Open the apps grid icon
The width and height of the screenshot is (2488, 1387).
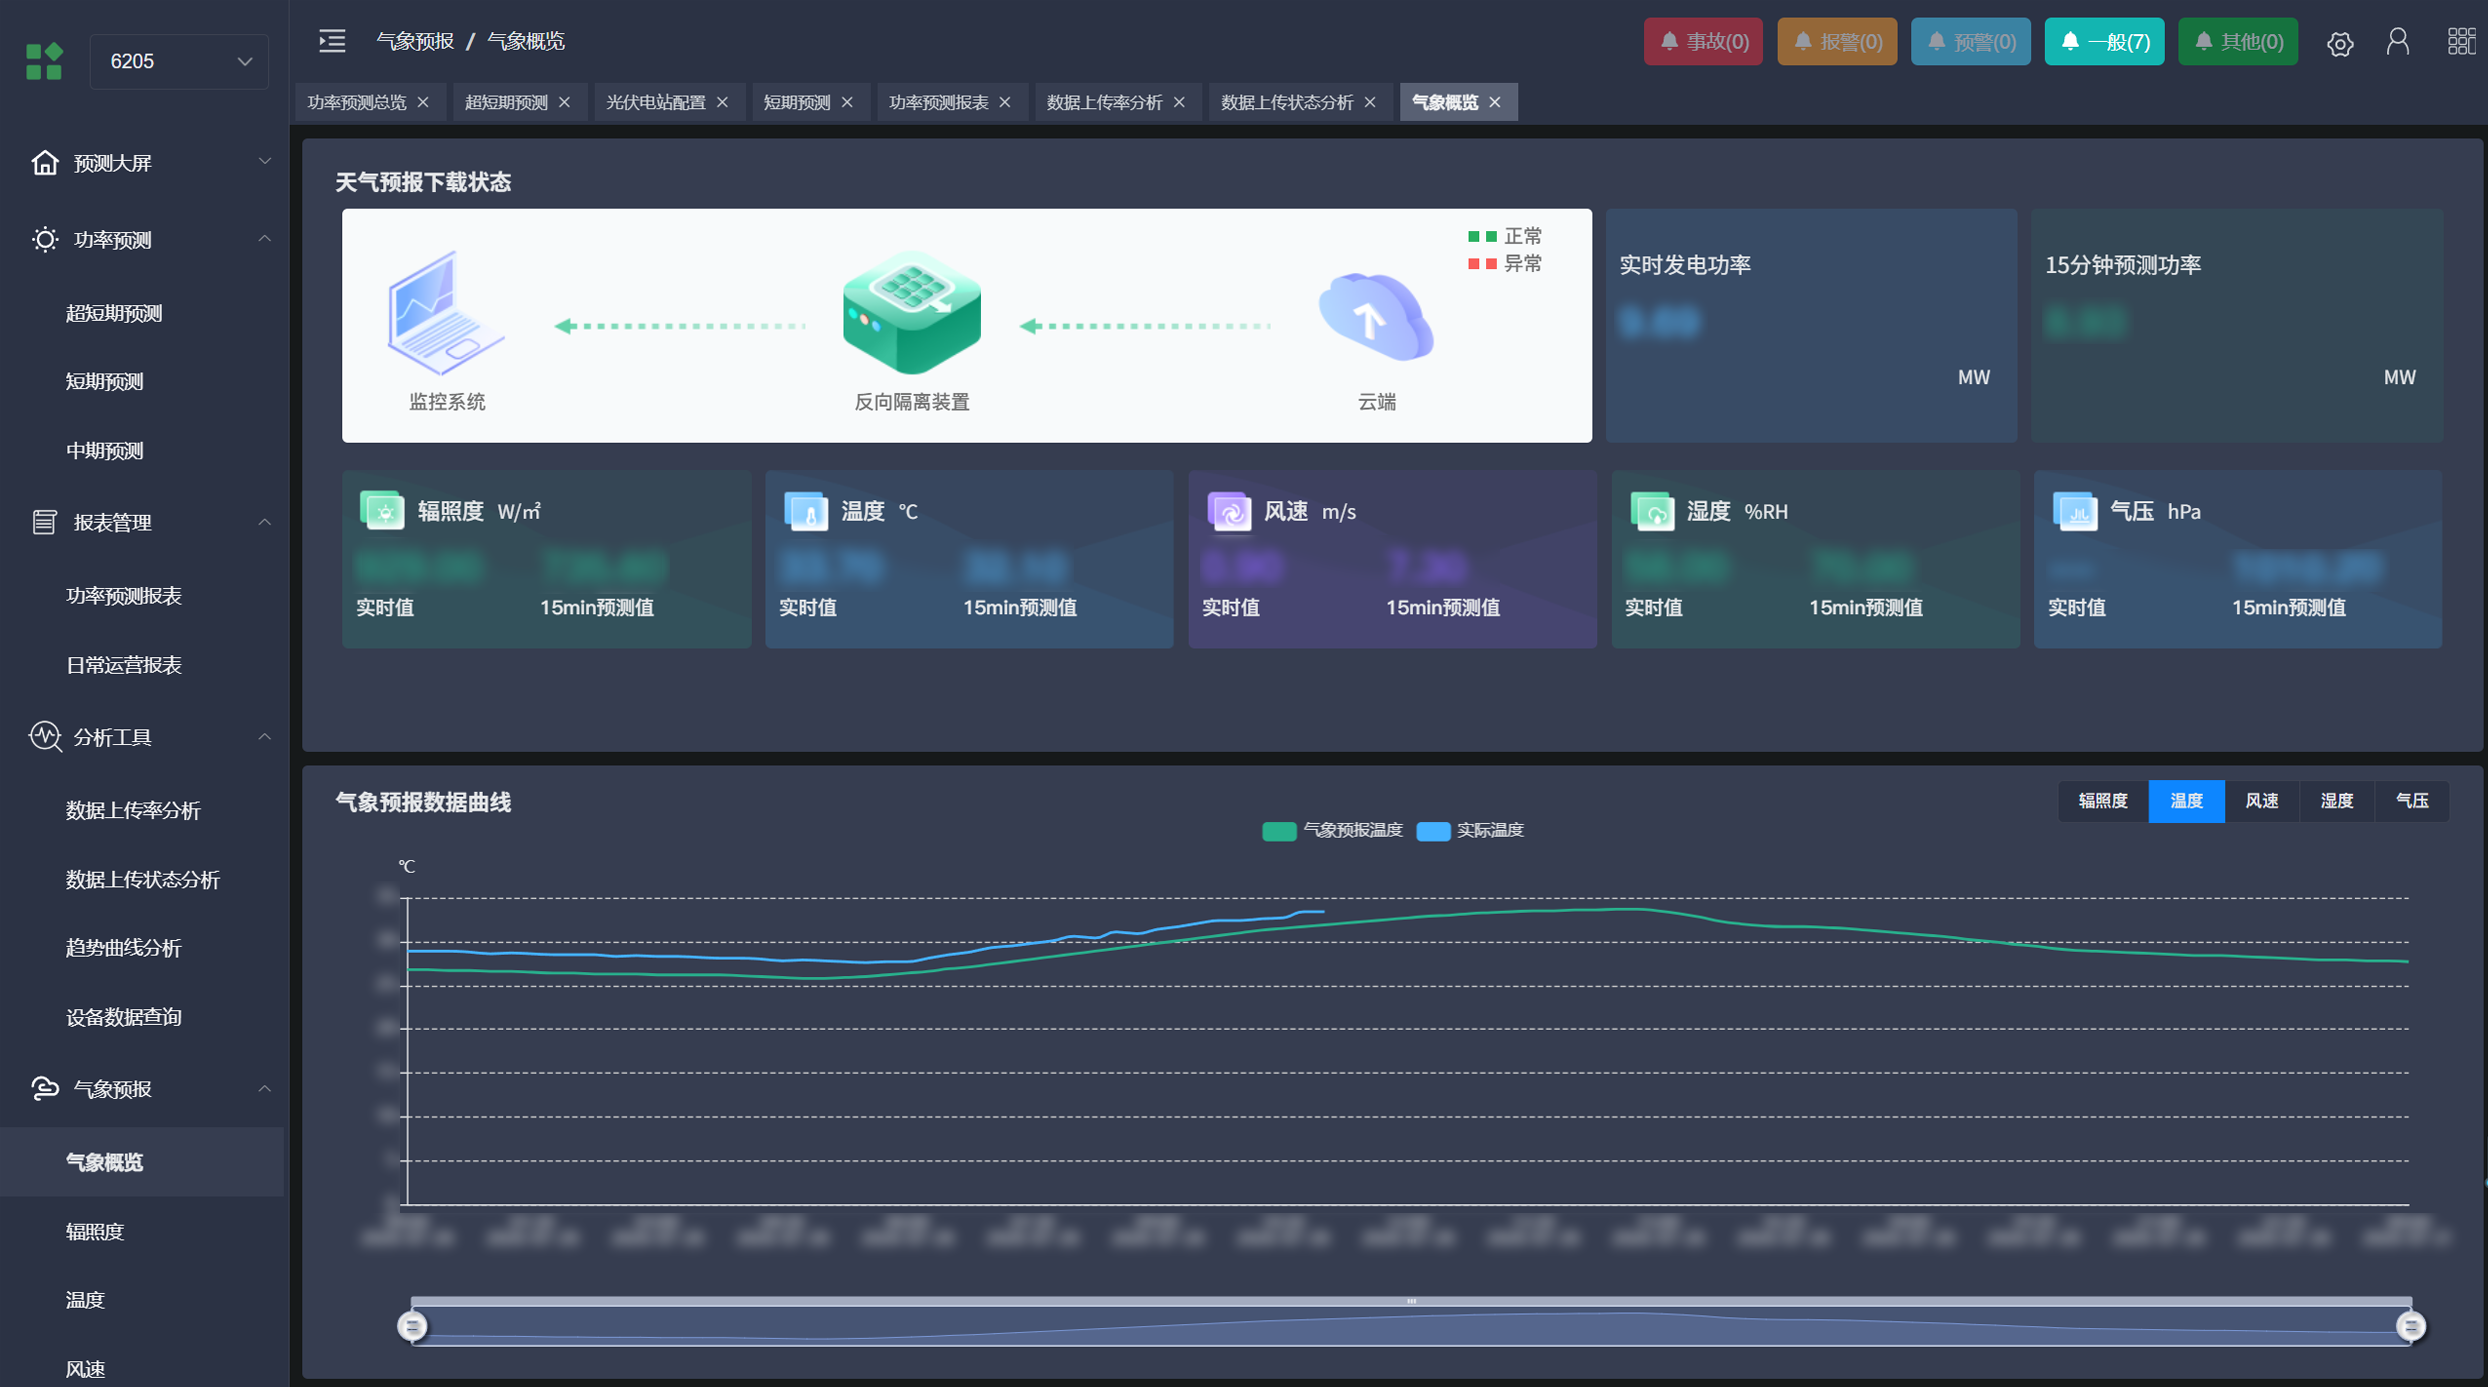click(2461, 42)
